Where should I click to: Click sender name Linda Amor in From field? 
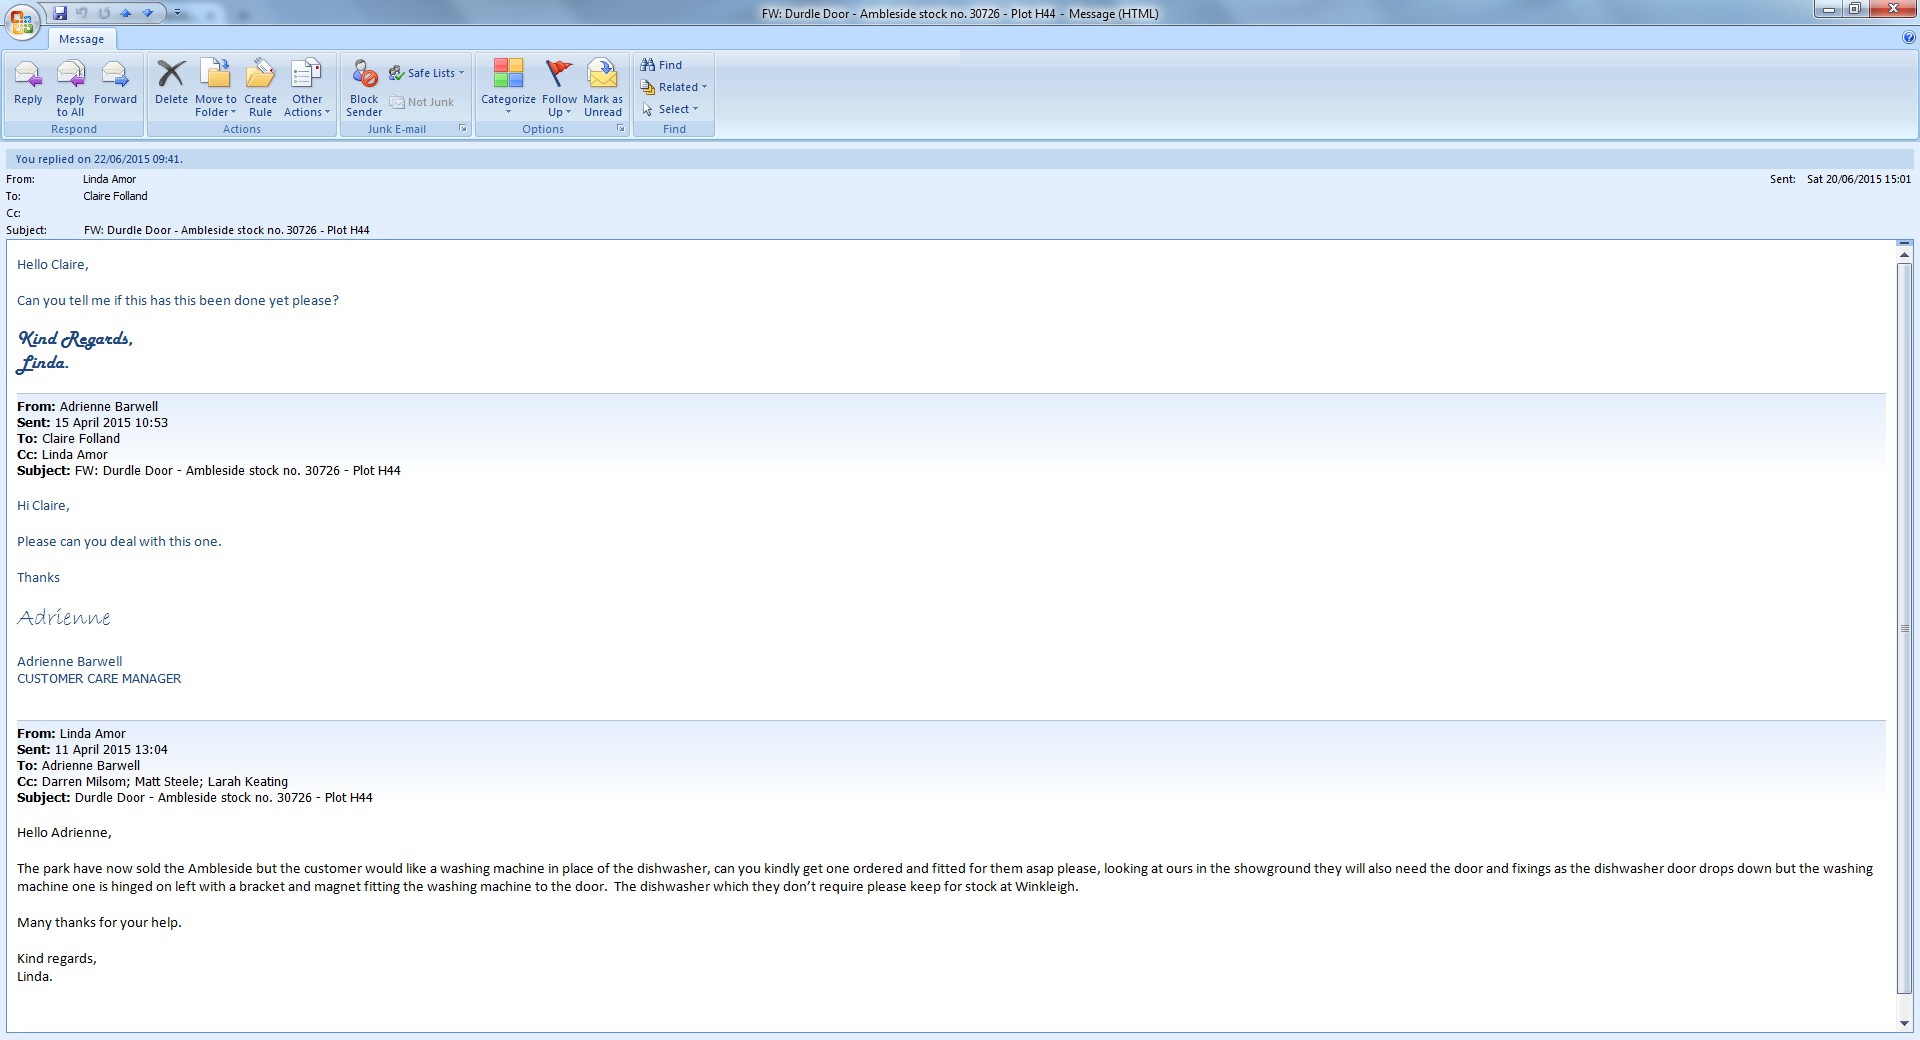pos(109,179)
